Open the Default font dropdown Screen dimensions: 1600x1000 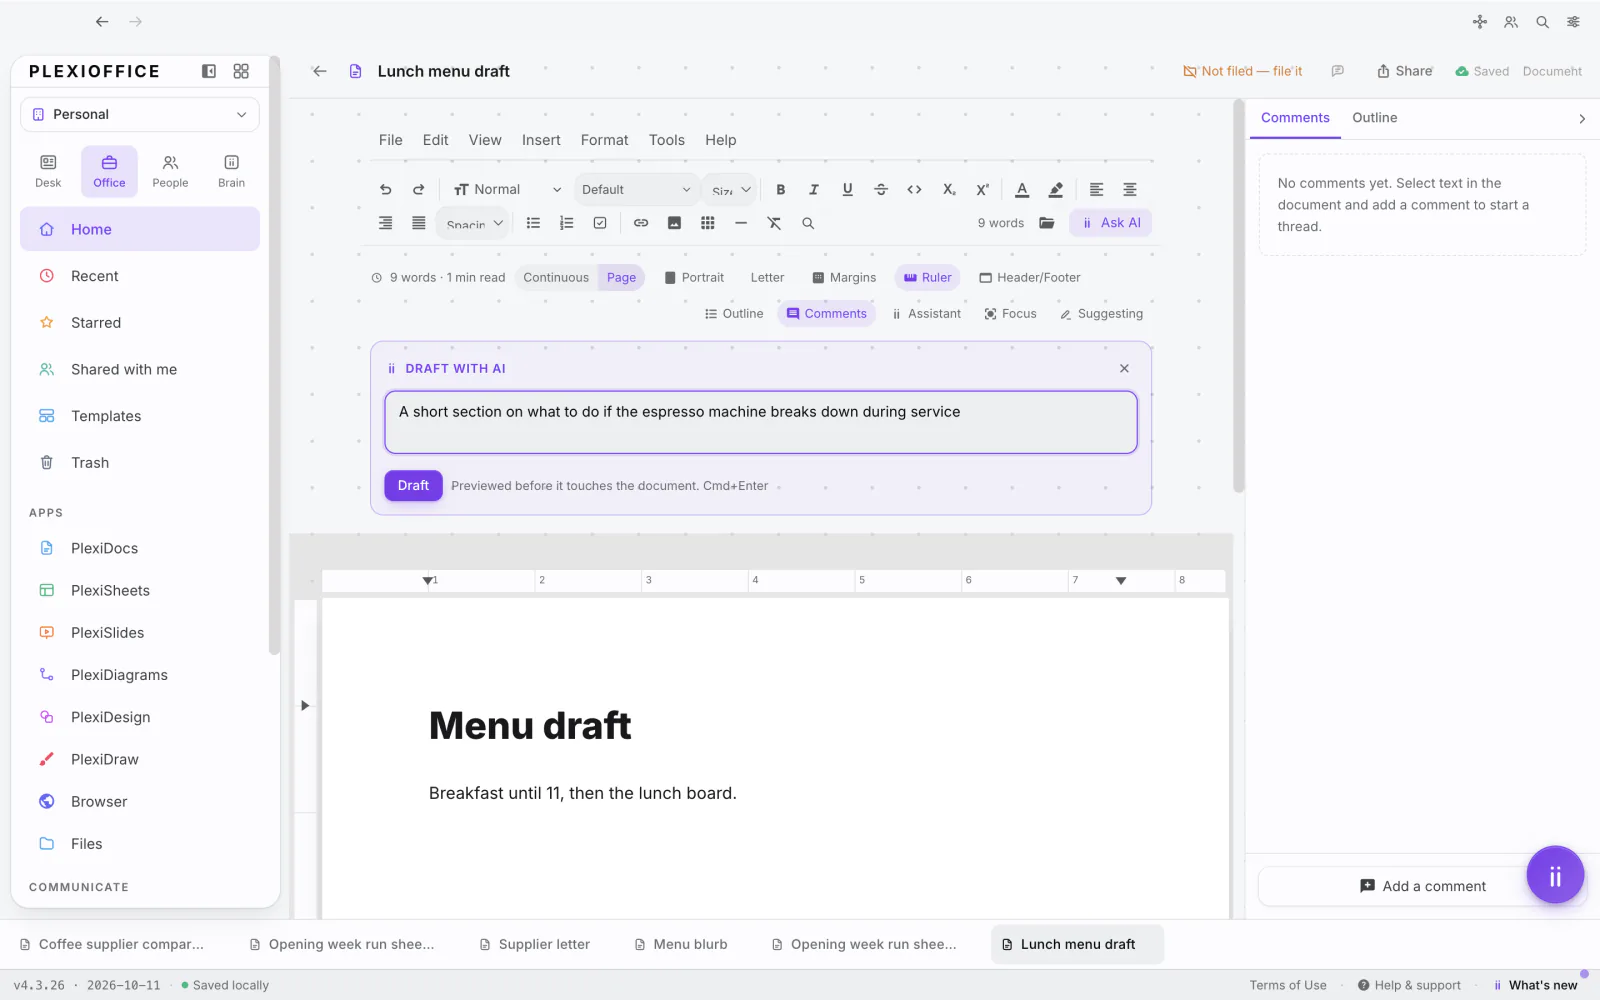(x=636, y=189)
